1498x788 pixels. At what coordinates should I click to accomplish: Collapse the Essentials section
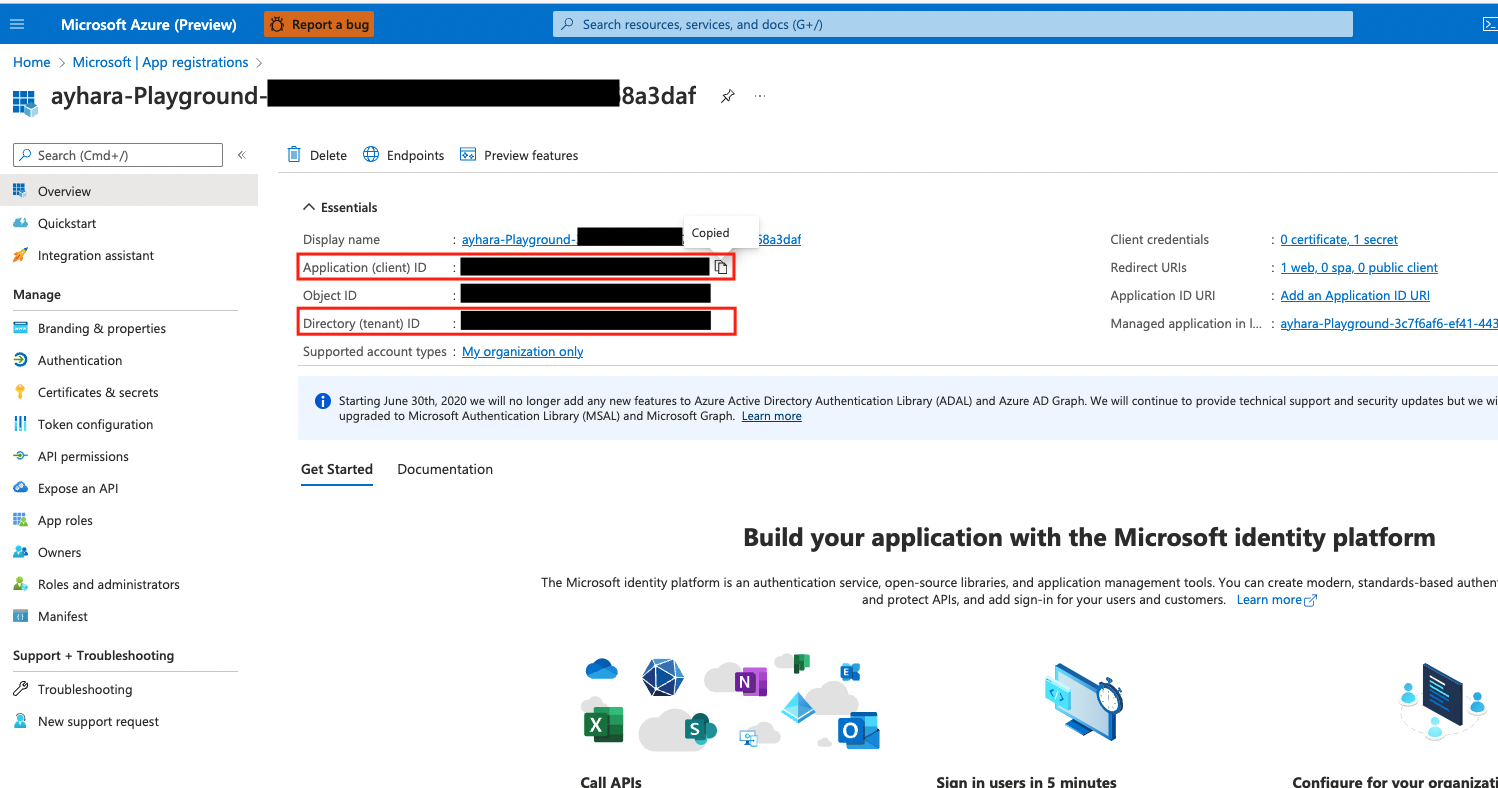tap(340, 207)
